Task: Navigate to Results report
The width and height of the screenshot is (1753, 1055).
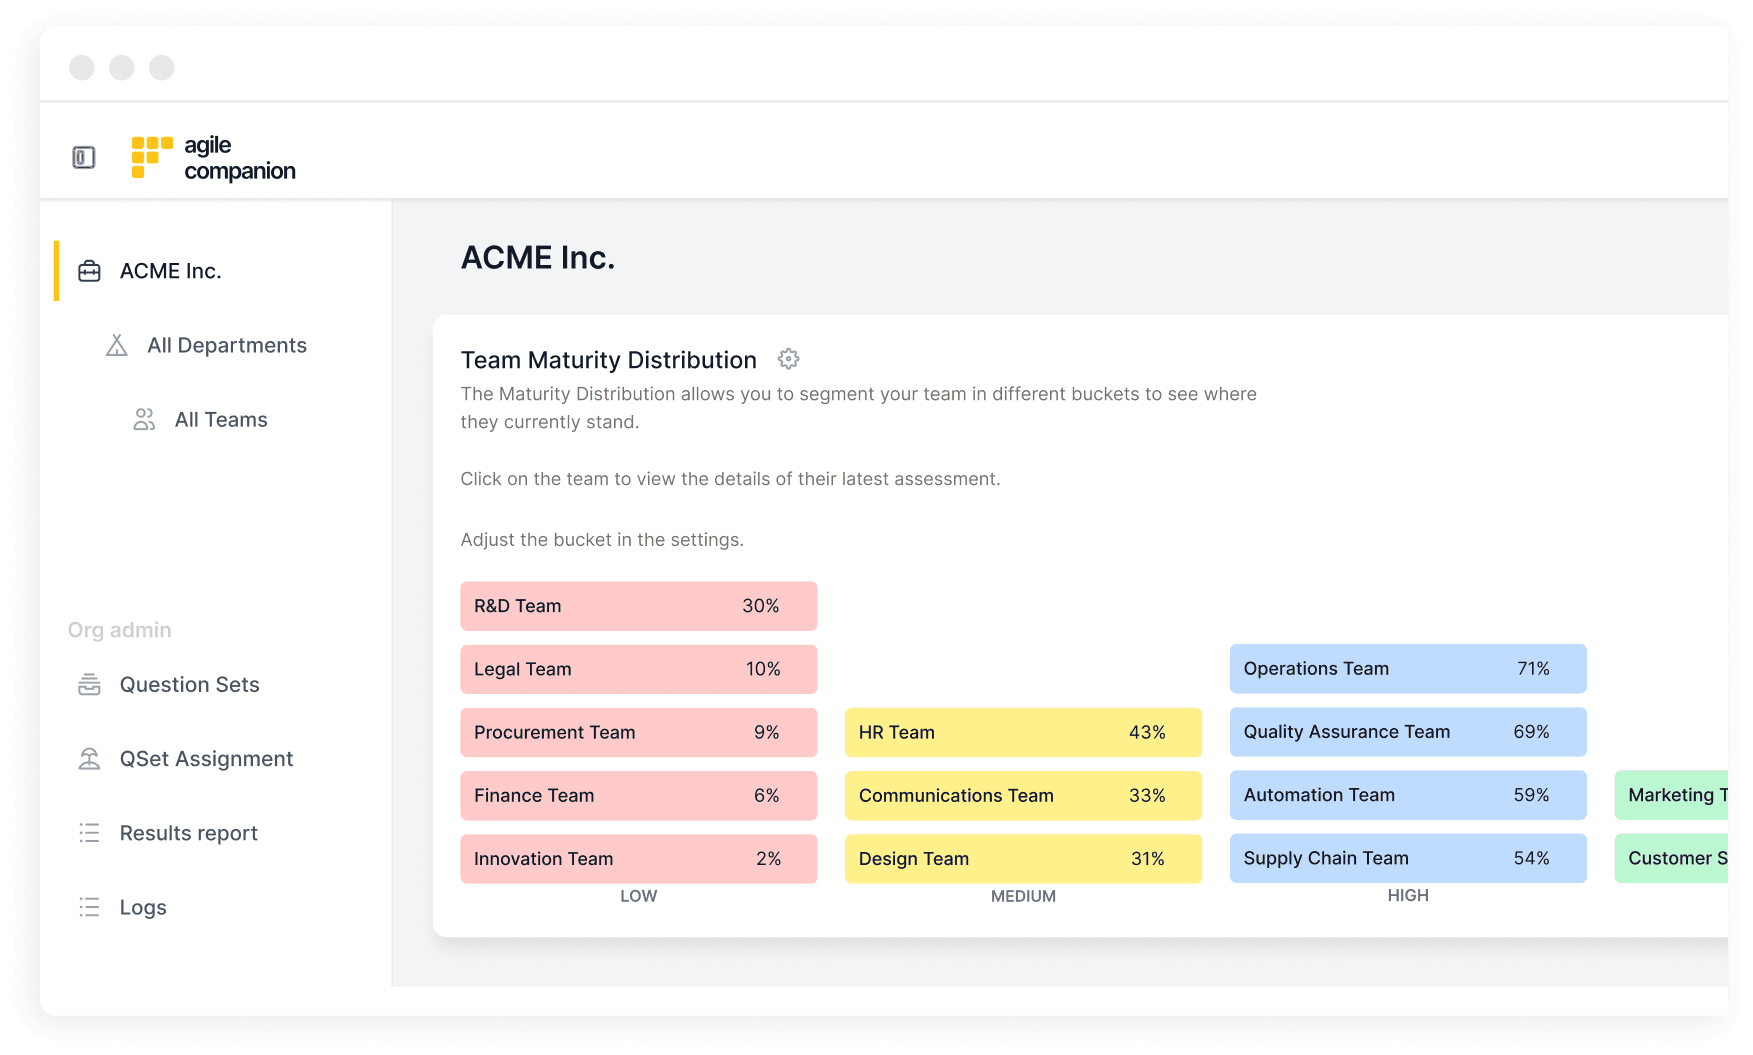Action: [x=188, y=833]
